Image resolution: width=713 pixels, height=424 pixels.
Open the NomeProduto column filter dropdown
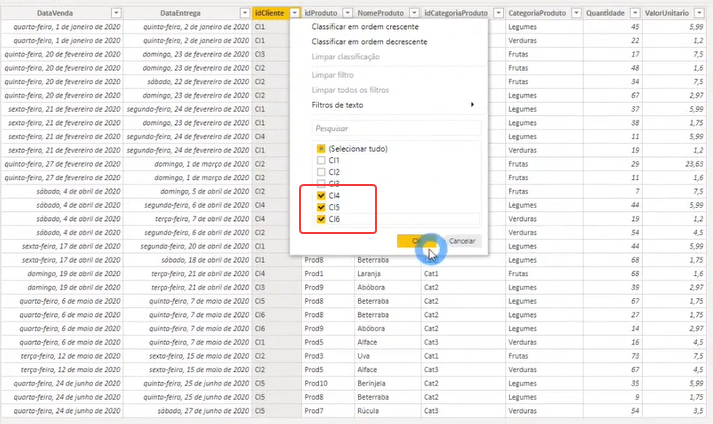tap(414, 13)
